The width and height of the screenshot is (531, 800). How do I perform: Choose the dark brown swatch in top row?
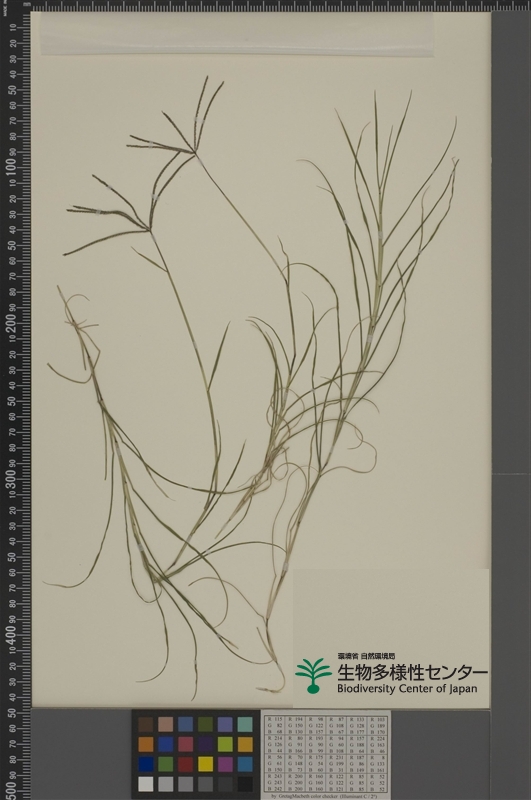click(145, 724)
